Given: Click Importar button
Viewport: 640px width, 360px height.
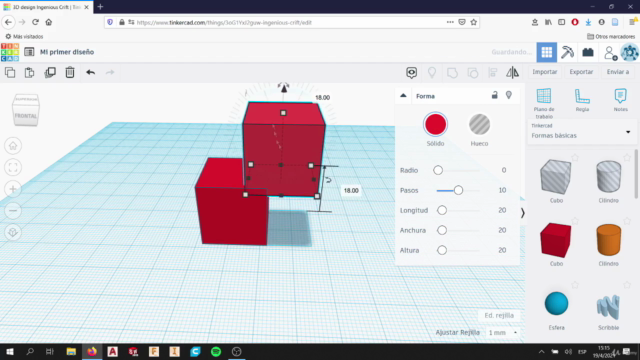Looking at the screenshot, I should [544, 72].
